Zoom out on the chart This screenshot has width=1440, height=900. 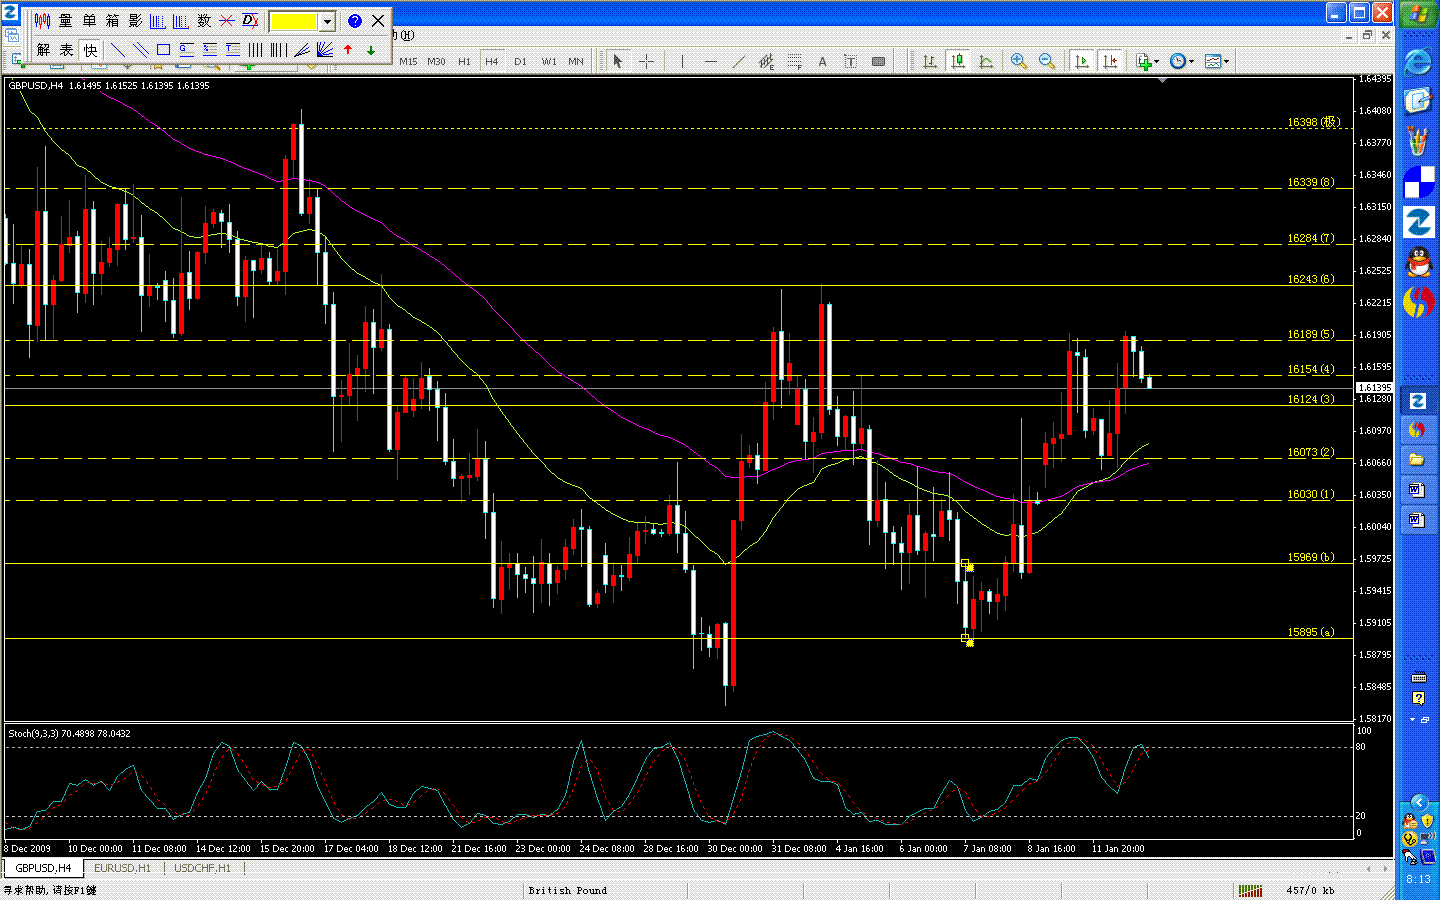[x=1047, y=62]
